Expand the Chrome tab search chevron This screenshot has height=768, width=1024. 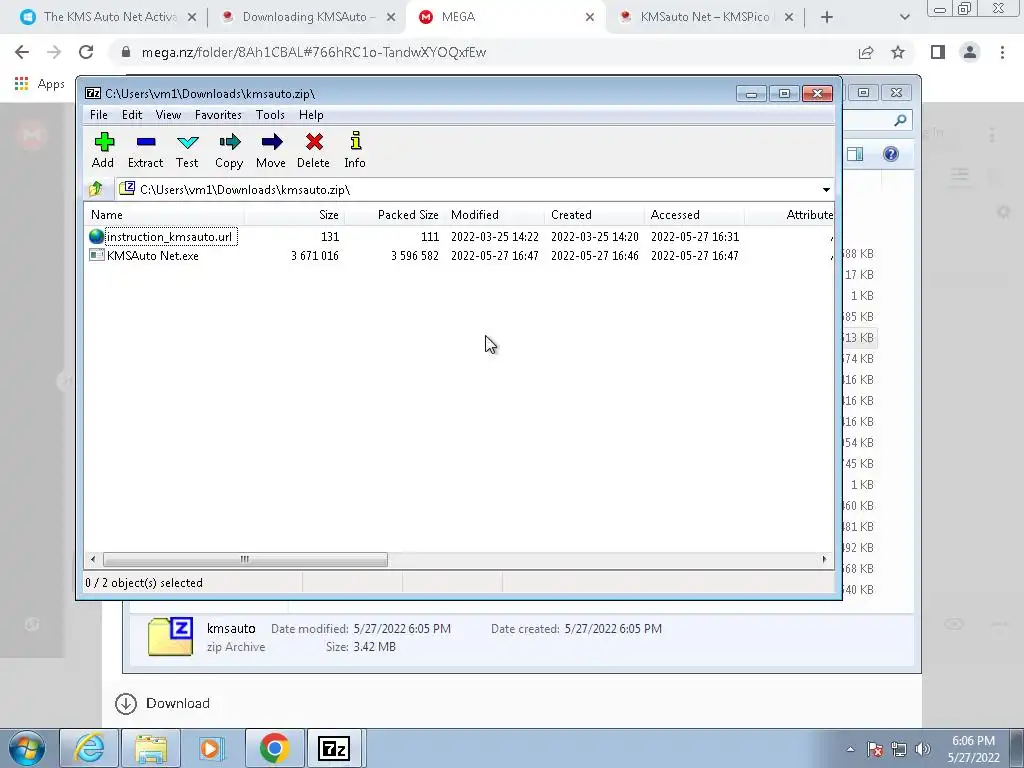coord(904,18)
